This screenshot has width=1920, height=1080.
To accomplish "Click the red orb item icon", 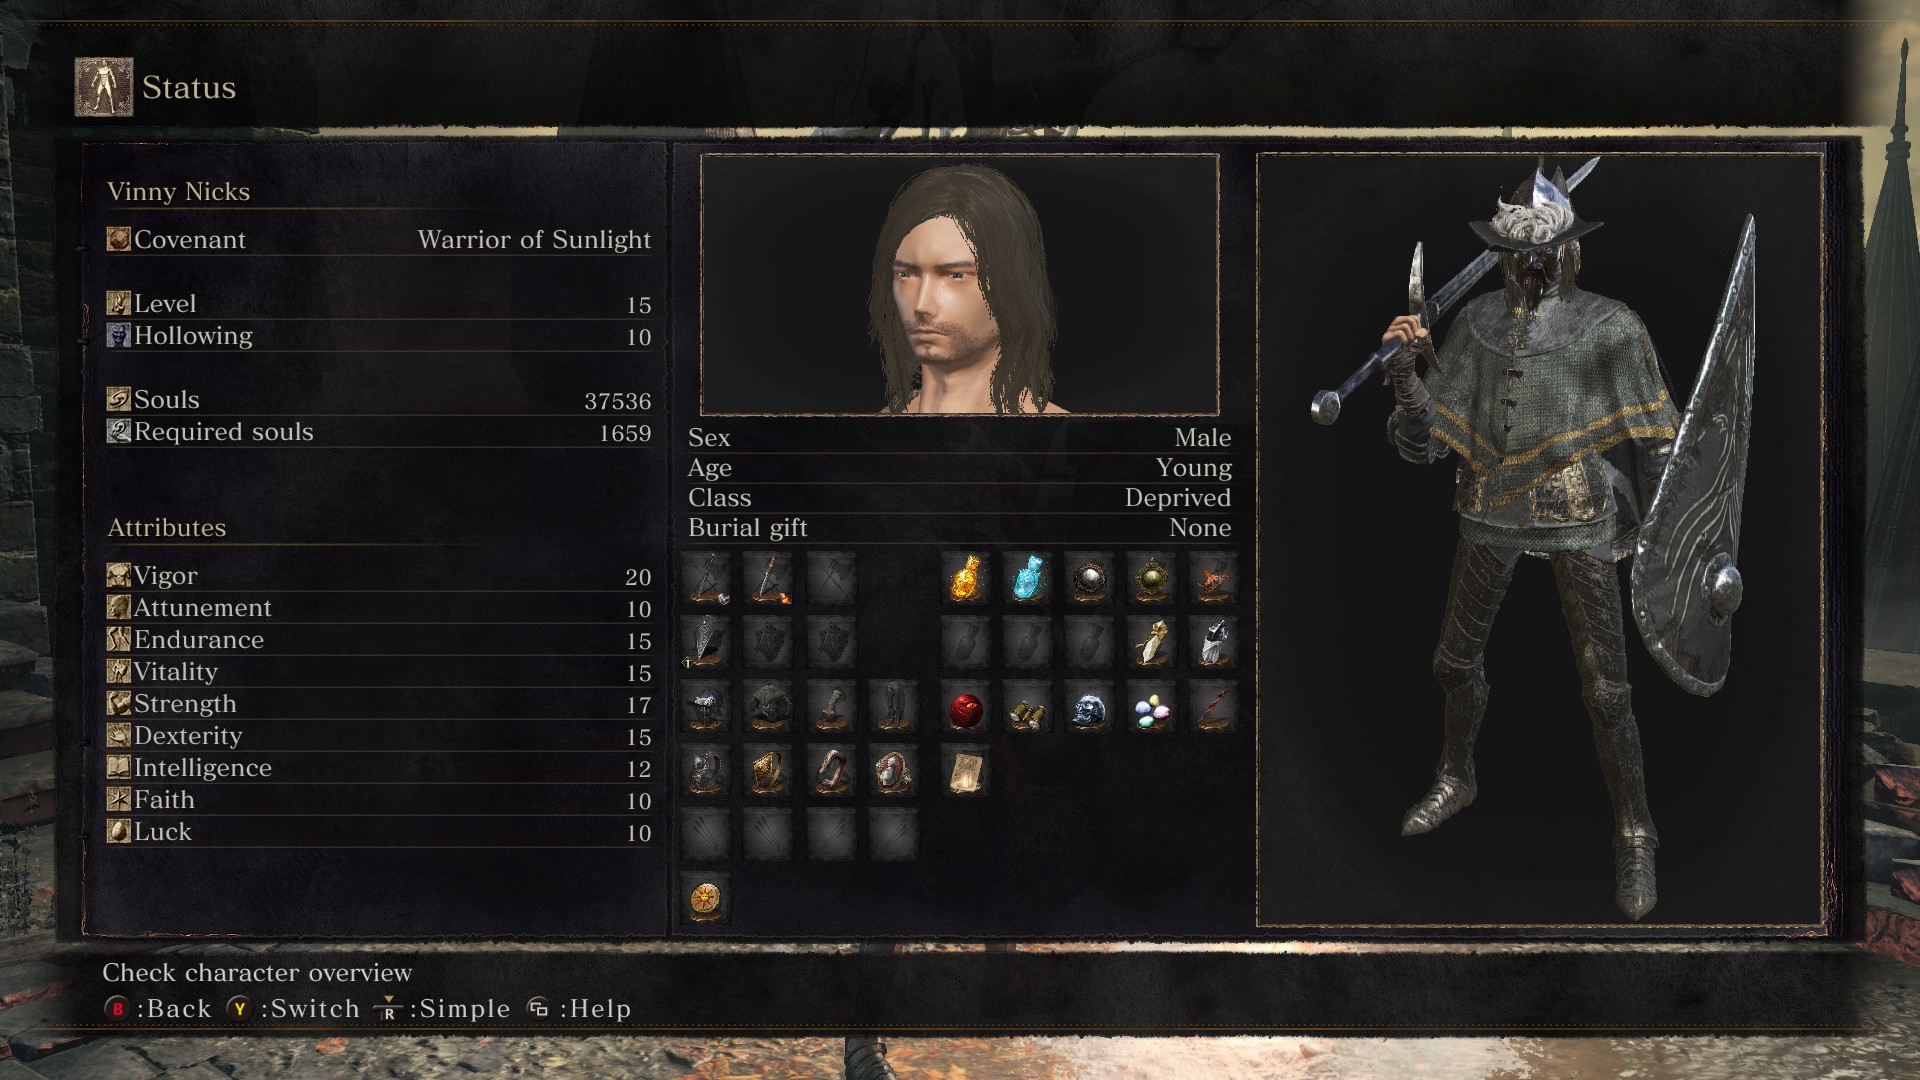I will [x=965, y=709].
